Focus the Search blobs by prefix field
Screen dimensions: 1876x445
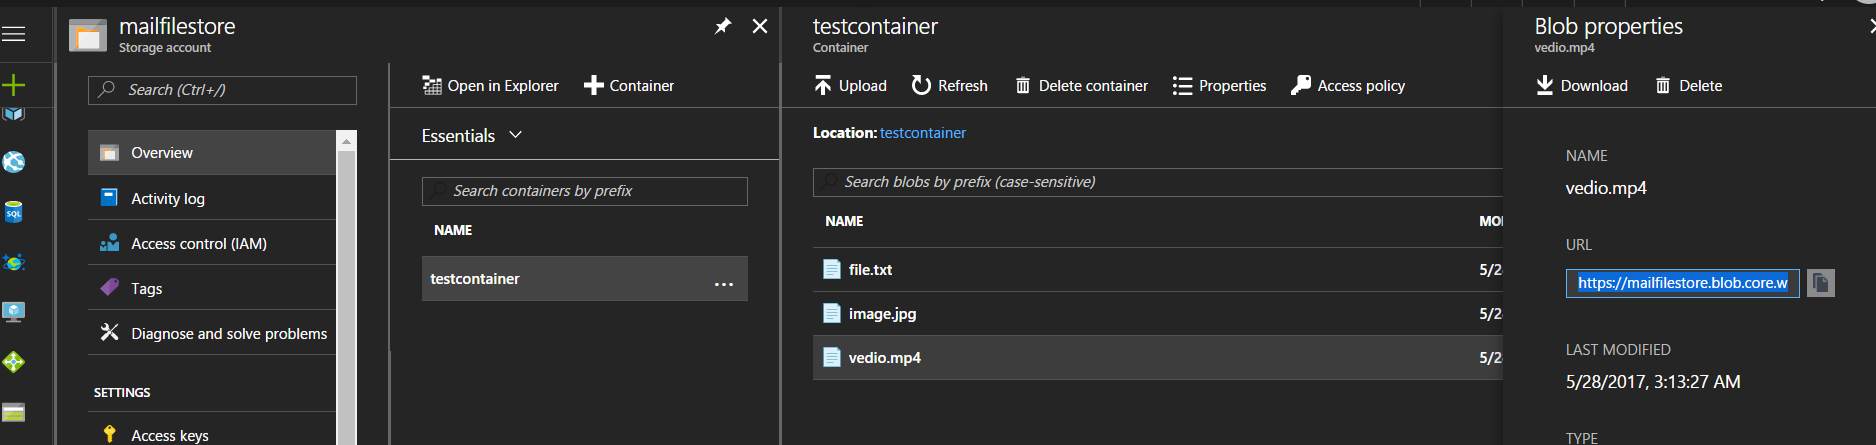point(1158,182)
